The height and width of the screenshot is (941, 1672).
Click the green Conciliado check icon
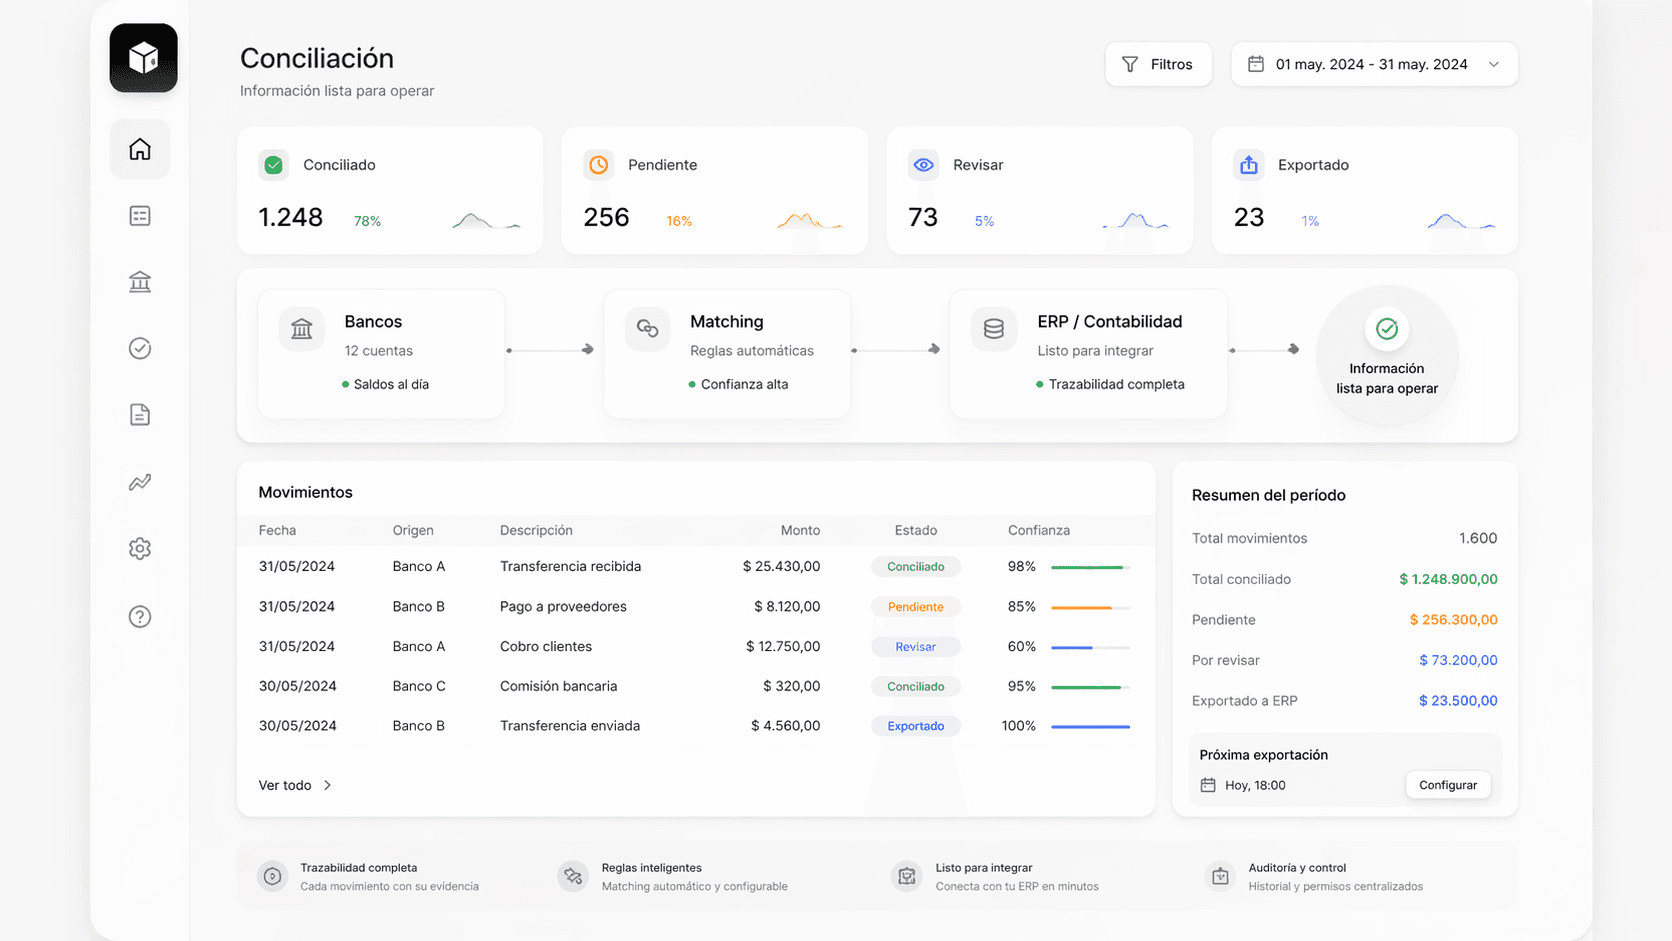[273, 165]
